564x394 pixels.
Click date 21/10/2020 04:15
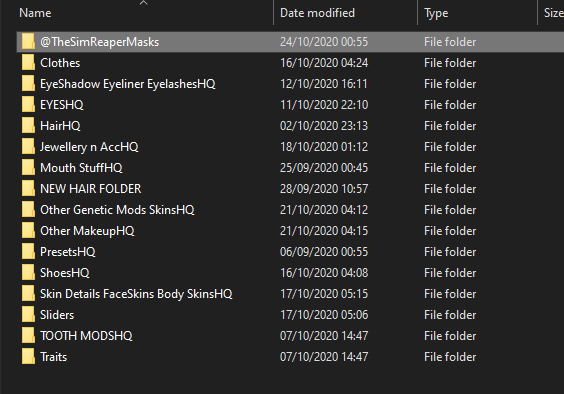click(x=324, y=231)
